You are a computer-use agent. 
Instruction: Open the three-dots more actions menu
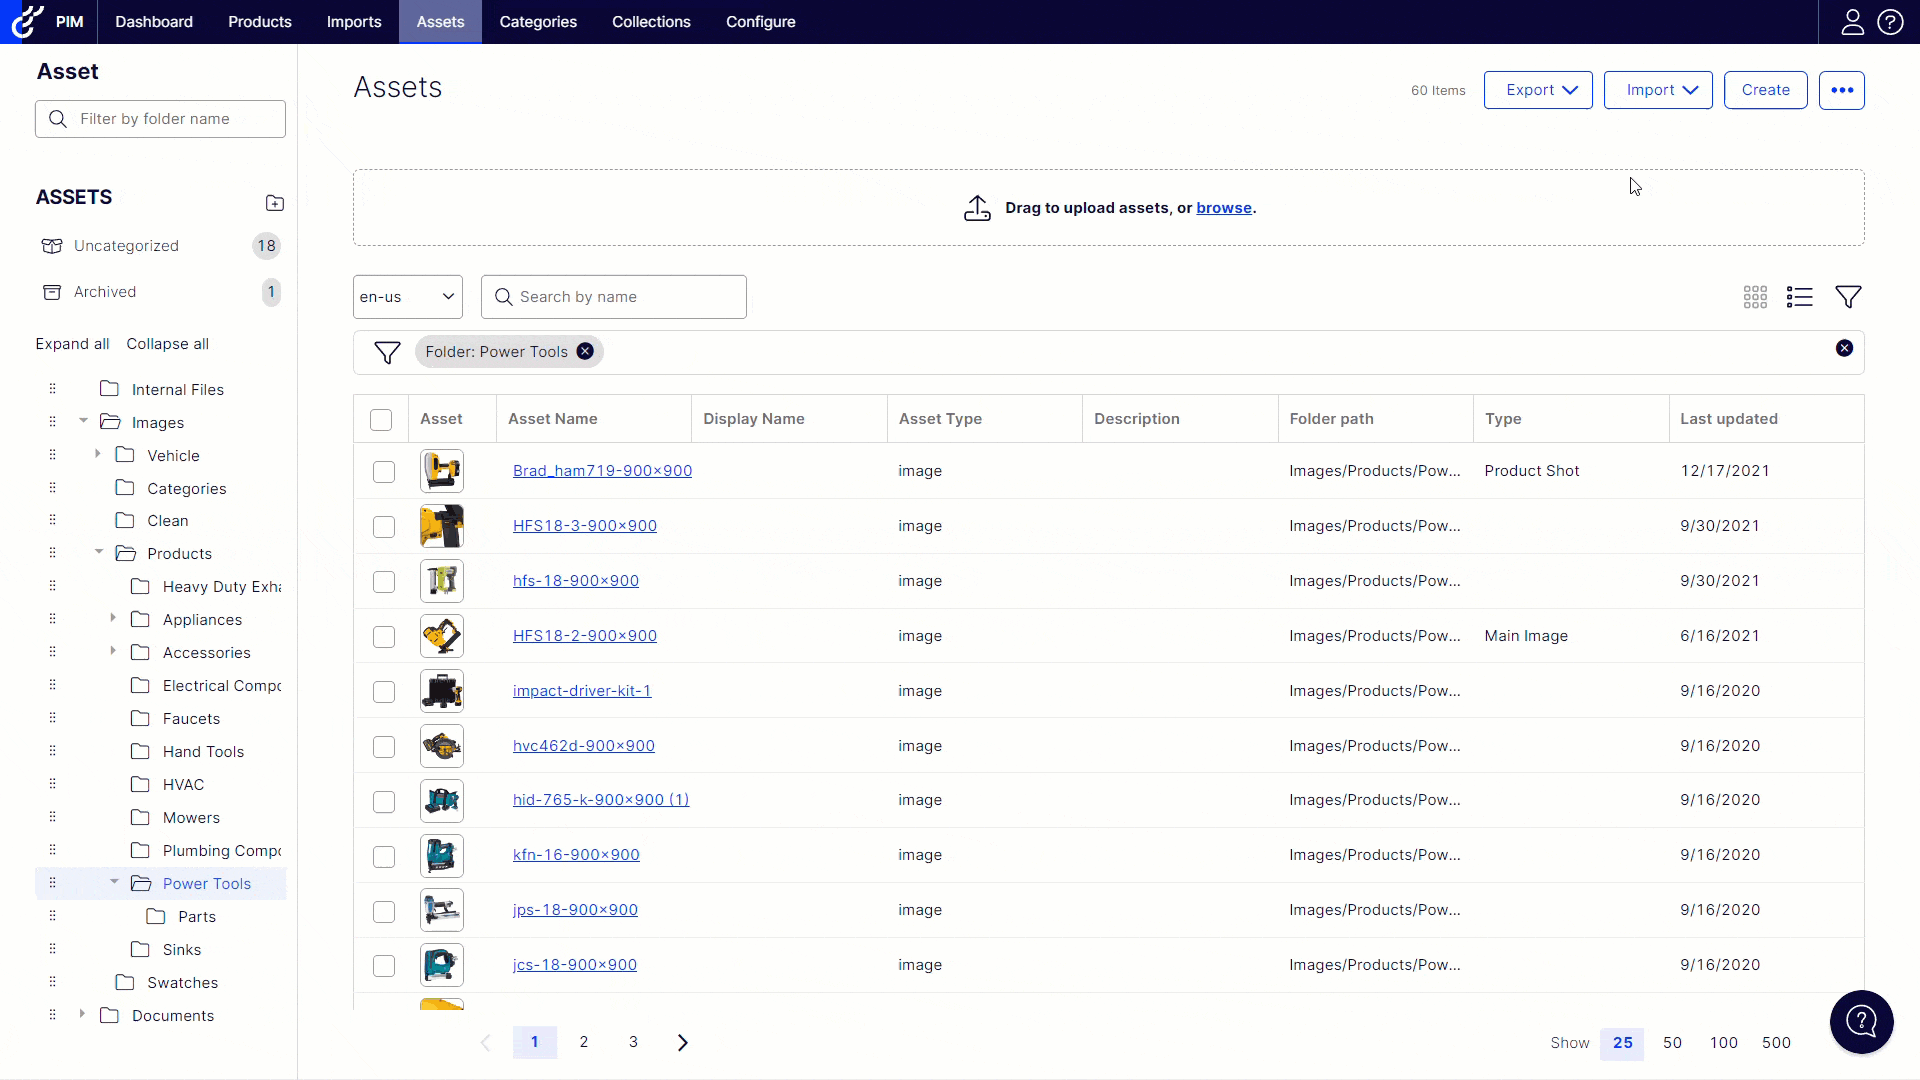pyautogui.click(x=1841, y=90)
